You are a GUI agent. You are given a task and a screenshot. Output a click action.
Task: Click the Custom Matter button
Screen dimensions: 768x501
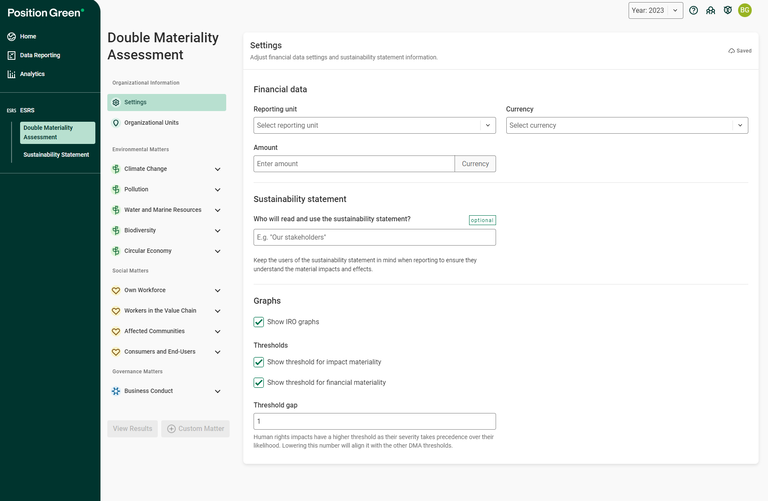point(196,428)
